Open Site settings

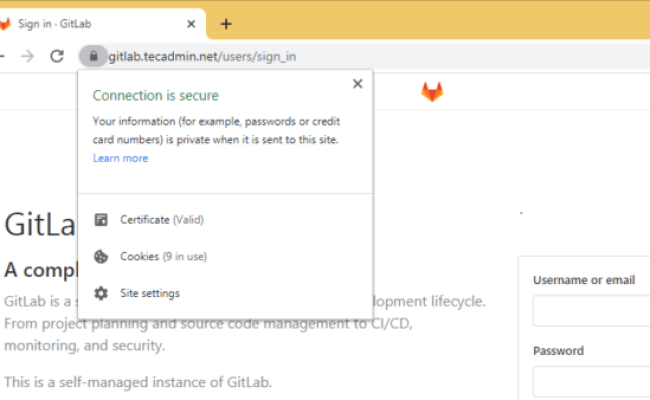pos(150,293)
